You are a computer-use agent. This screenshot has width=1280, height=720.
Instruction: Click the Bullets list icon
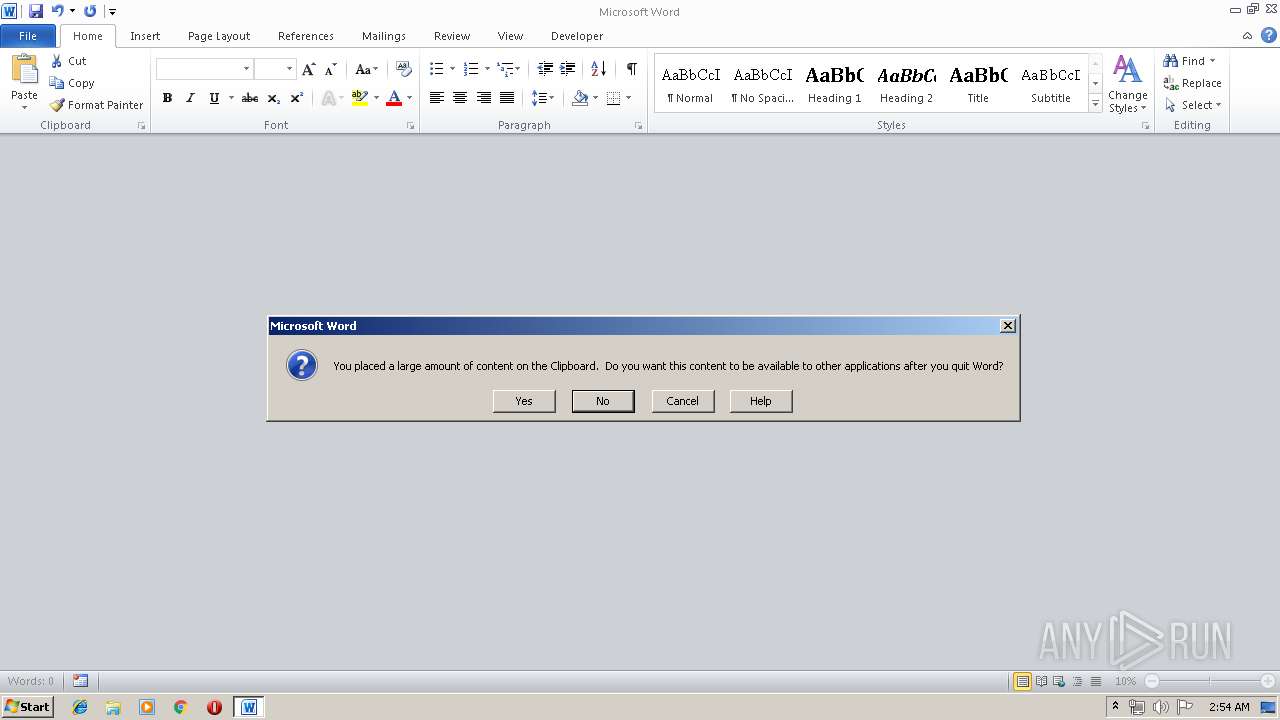[x=437, y=69]
